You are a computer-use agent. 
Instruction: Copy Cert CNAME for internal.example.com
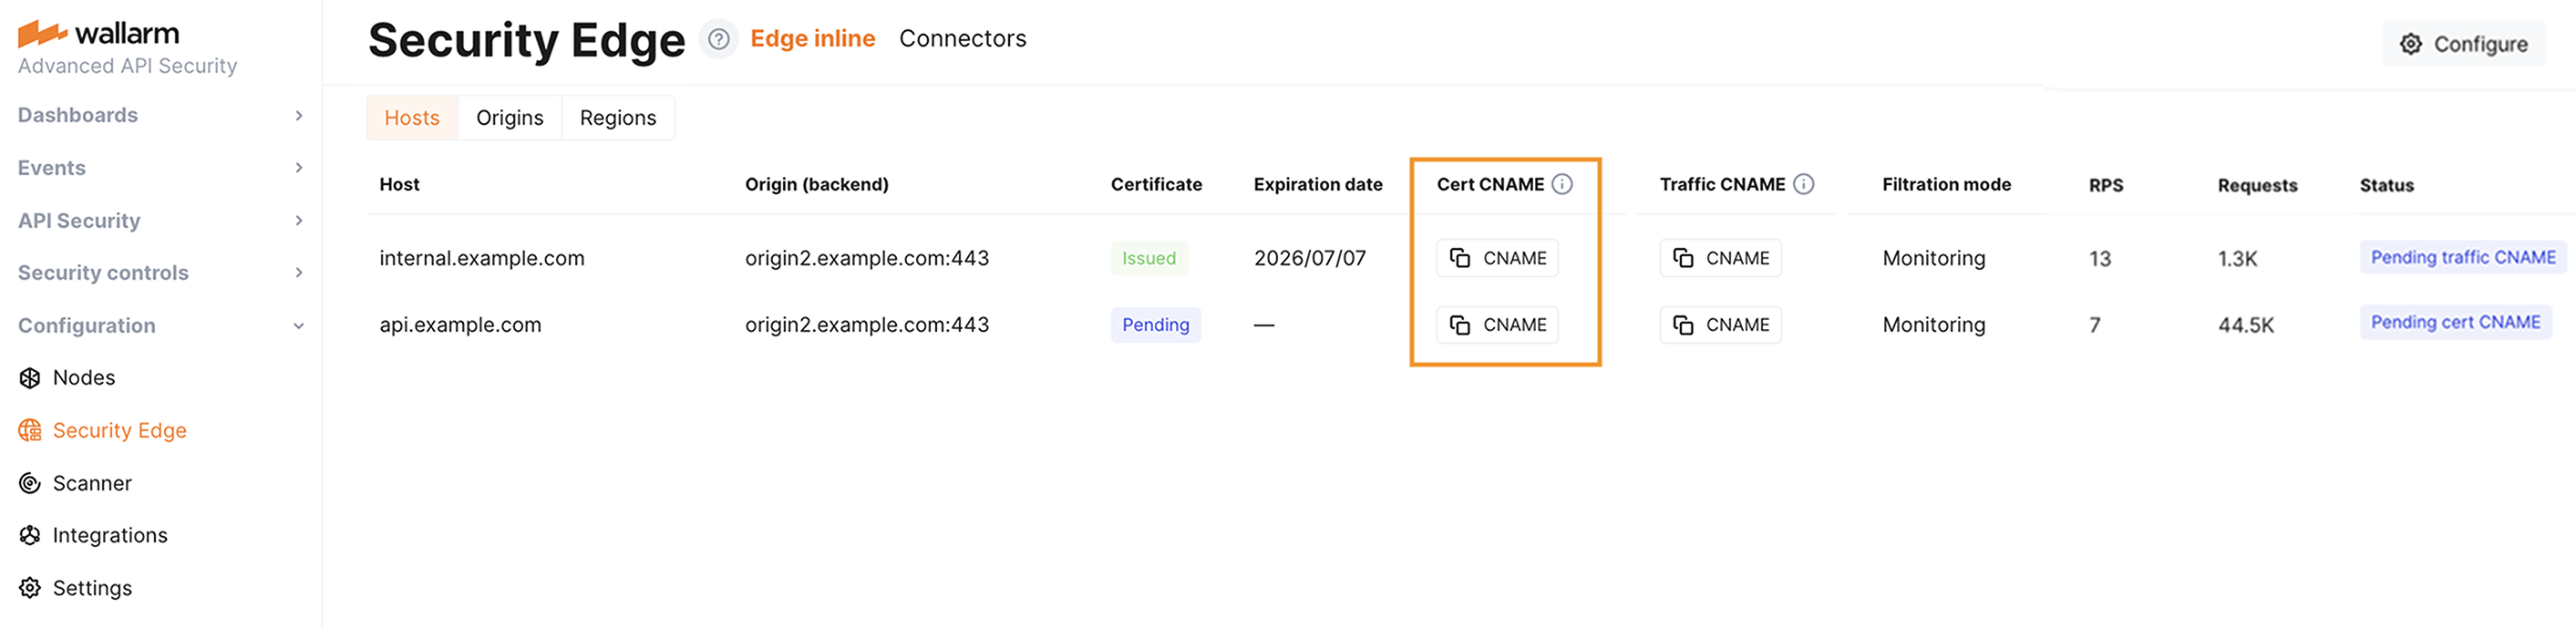point(1497,258)
